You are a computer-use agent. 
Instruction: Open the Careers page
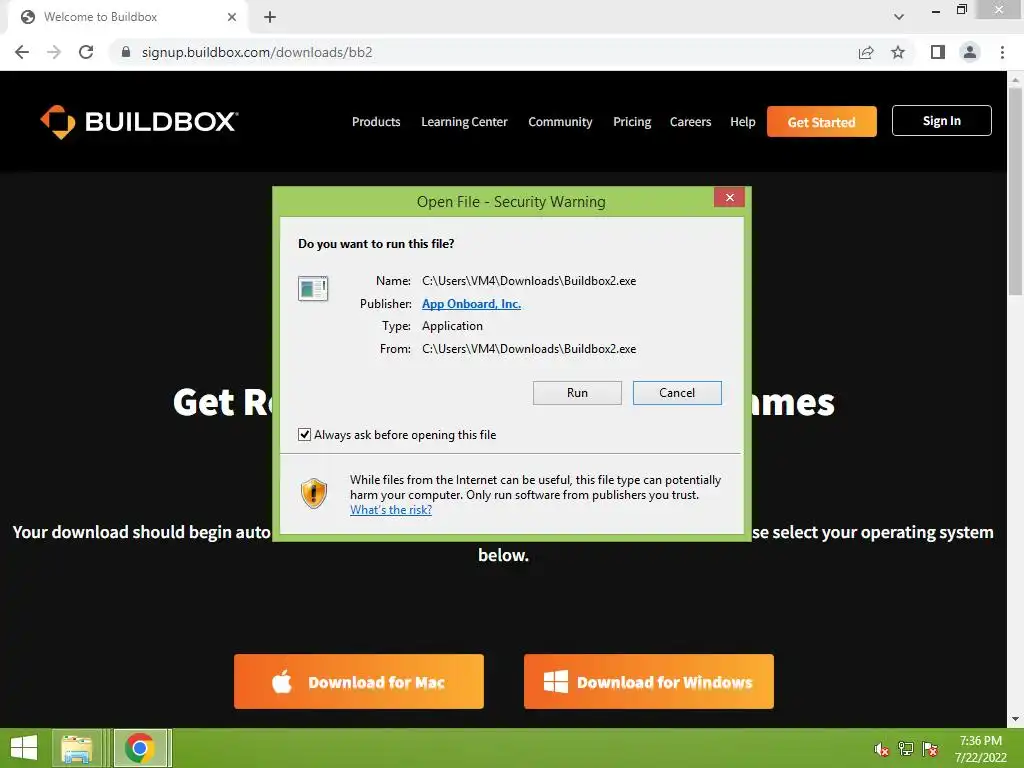[690, 121]
